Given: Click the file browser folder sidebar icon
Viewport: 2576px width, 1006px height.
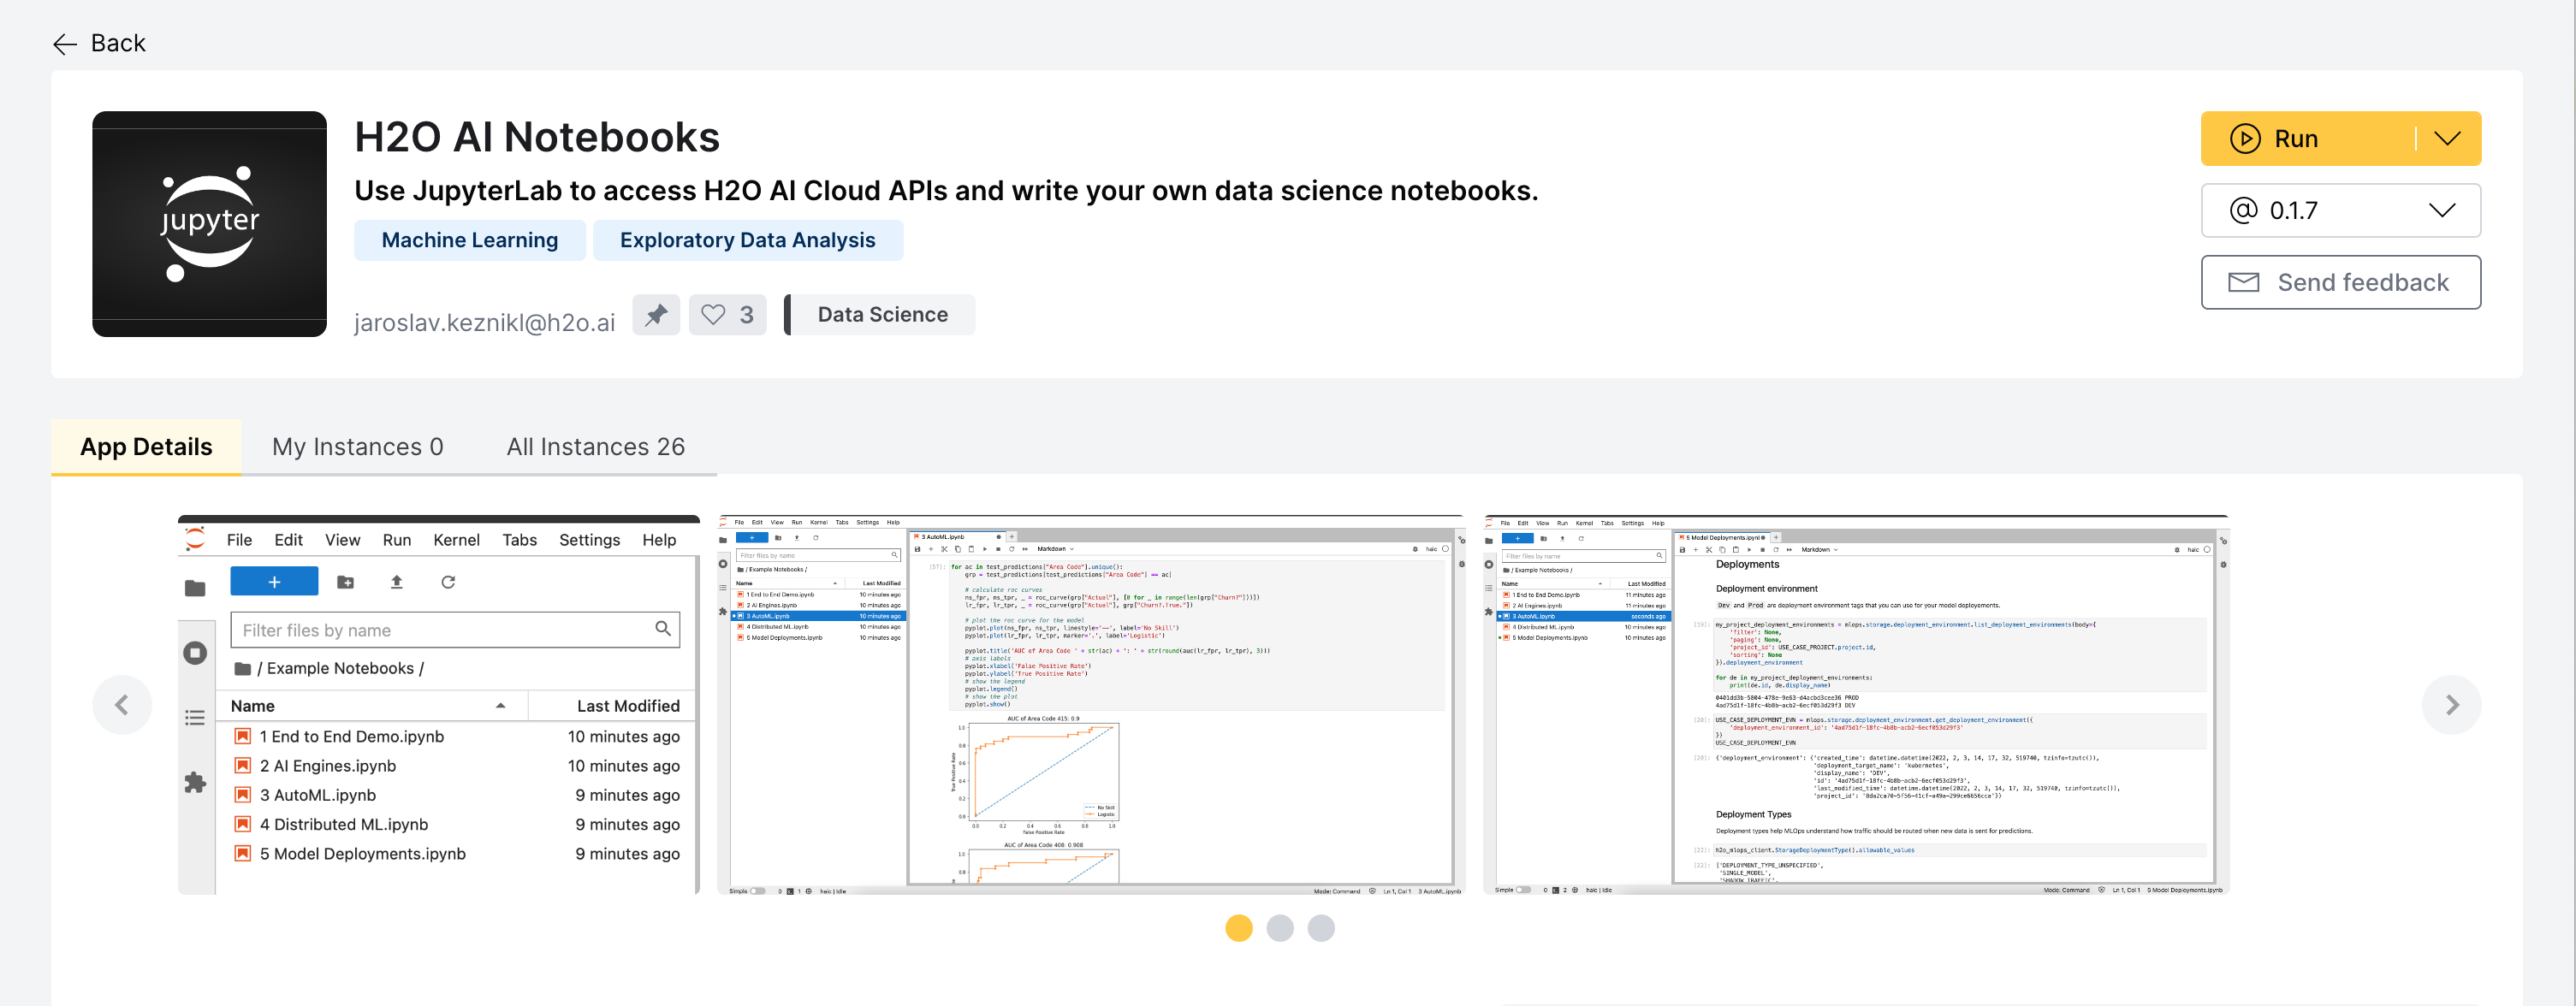Looking at the screenshot, I should (195, 588).
